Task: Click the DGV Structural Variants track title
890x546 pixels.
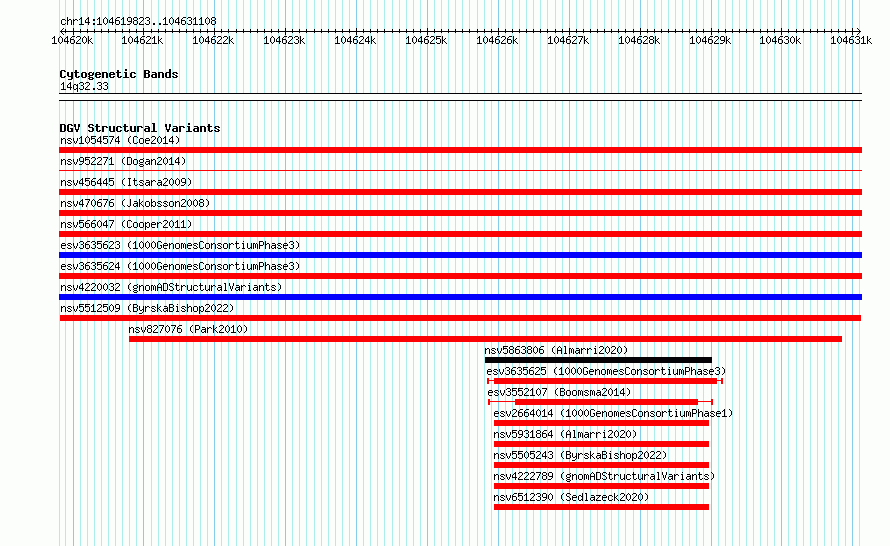Action: [x=140, y=128]
